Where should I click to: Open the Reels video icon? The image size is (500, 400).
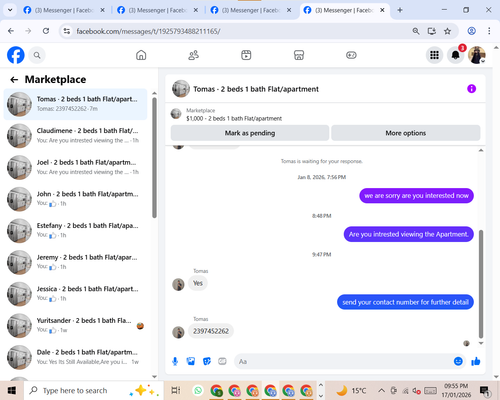[x=246, y=55]
